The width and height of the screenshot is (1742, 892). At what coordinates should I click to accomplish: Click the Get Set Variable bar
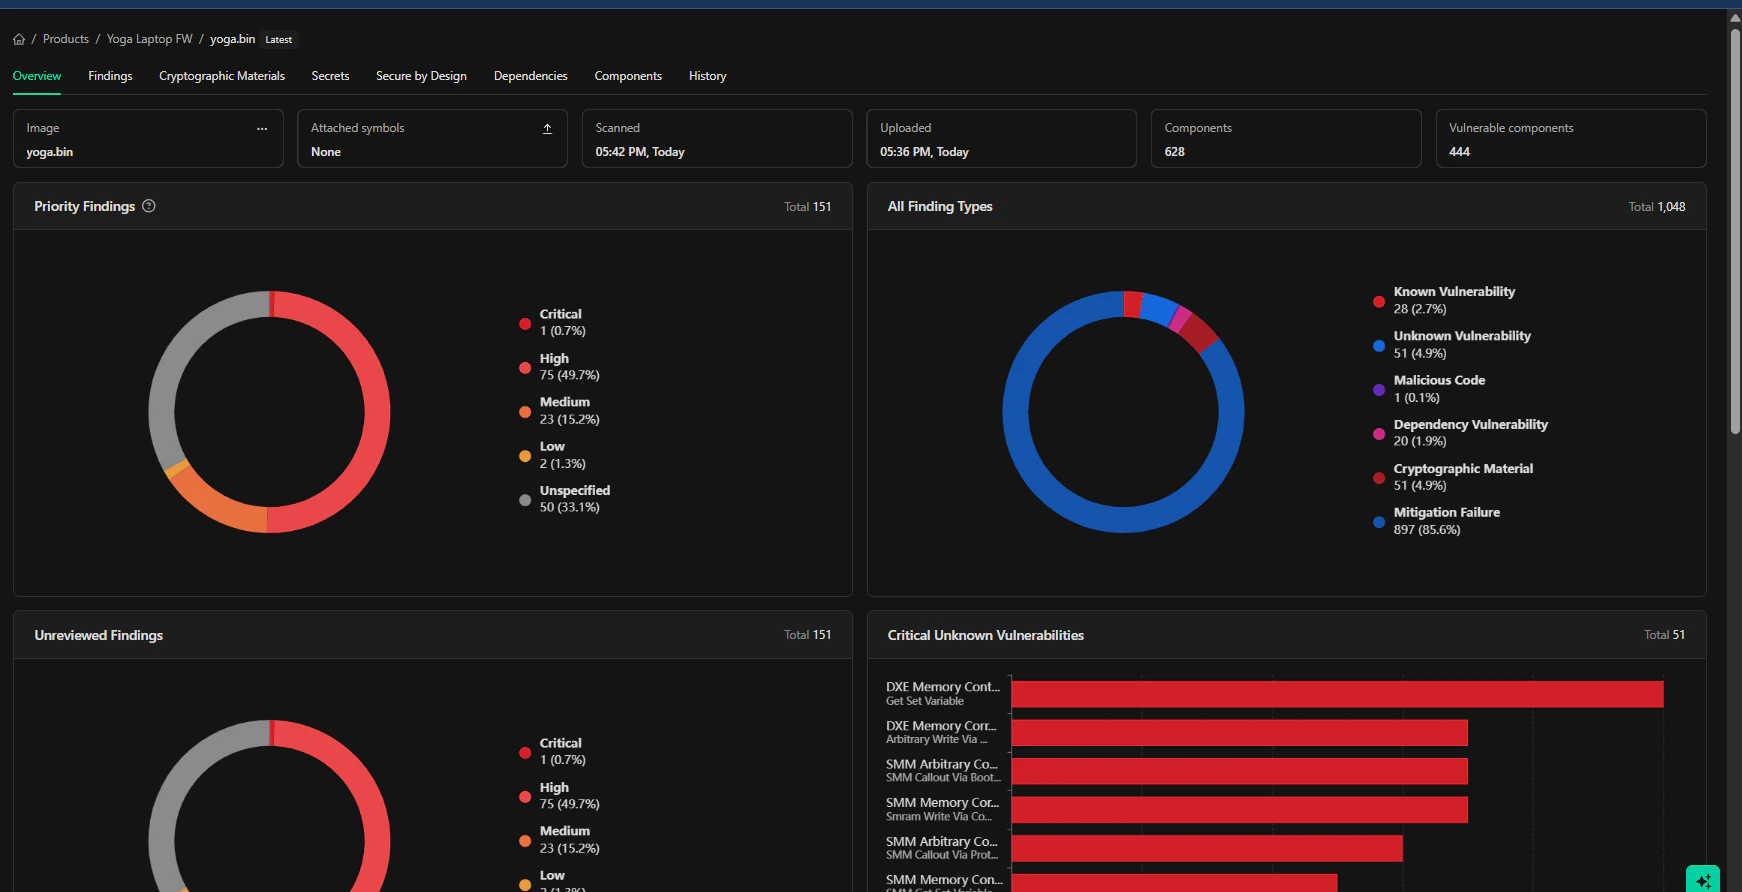[x=1337, y=694]
